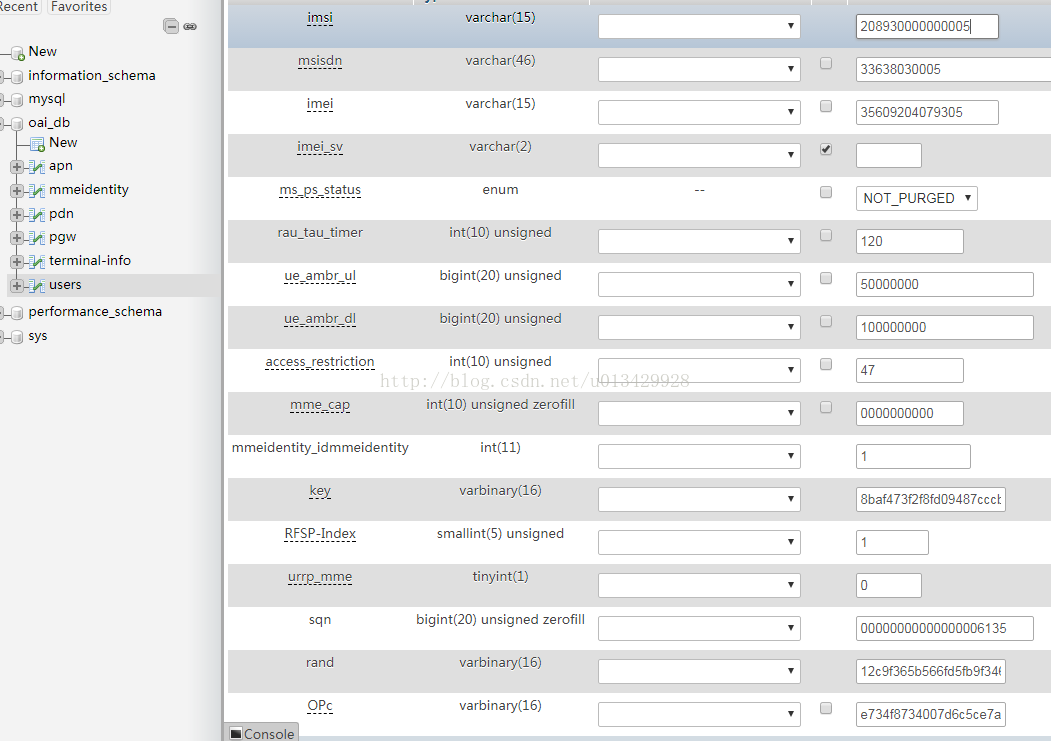Switch to the Recent tab
This screenshot has width=1051, height=741.
19,7
